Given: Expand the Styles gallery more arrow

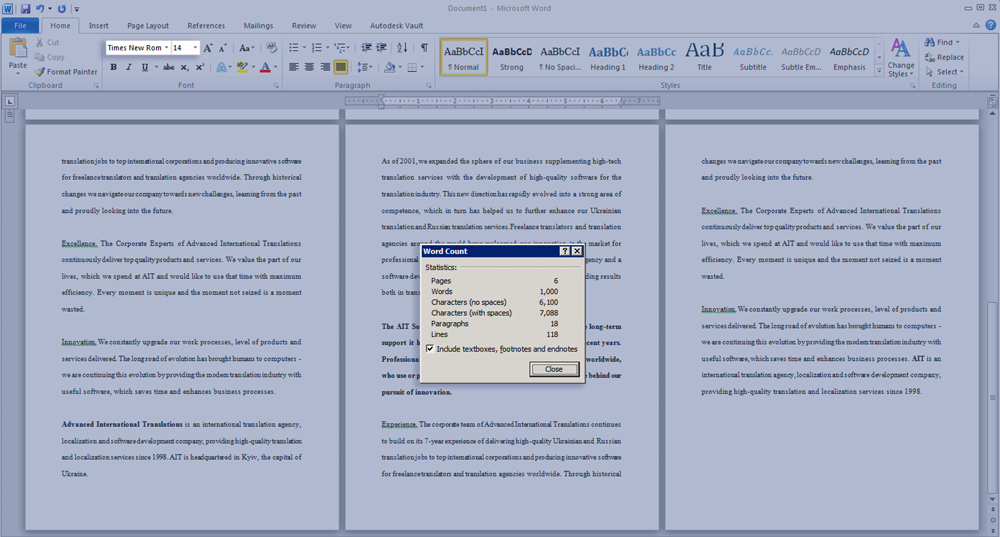Looking at the screenshot, I should tap(879, 71).
